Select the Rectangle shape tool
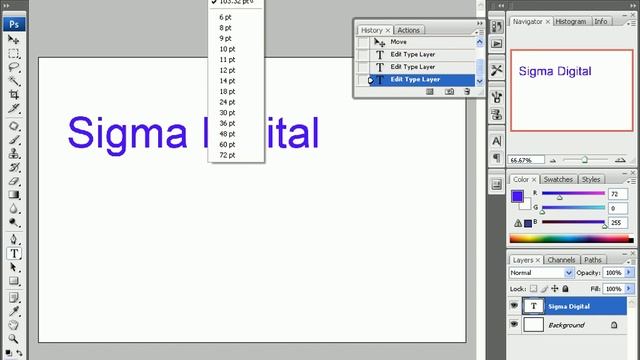640x360 pixels. click(13, 281)
